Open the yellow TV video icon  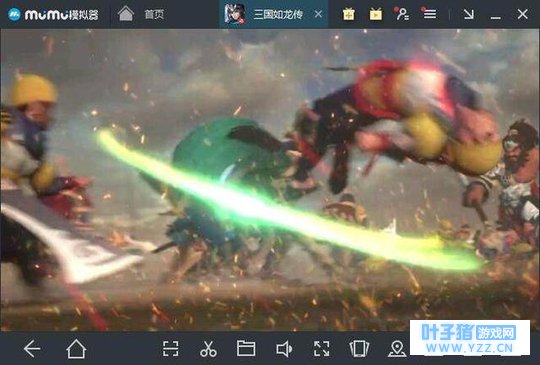(x=376, y=14)
